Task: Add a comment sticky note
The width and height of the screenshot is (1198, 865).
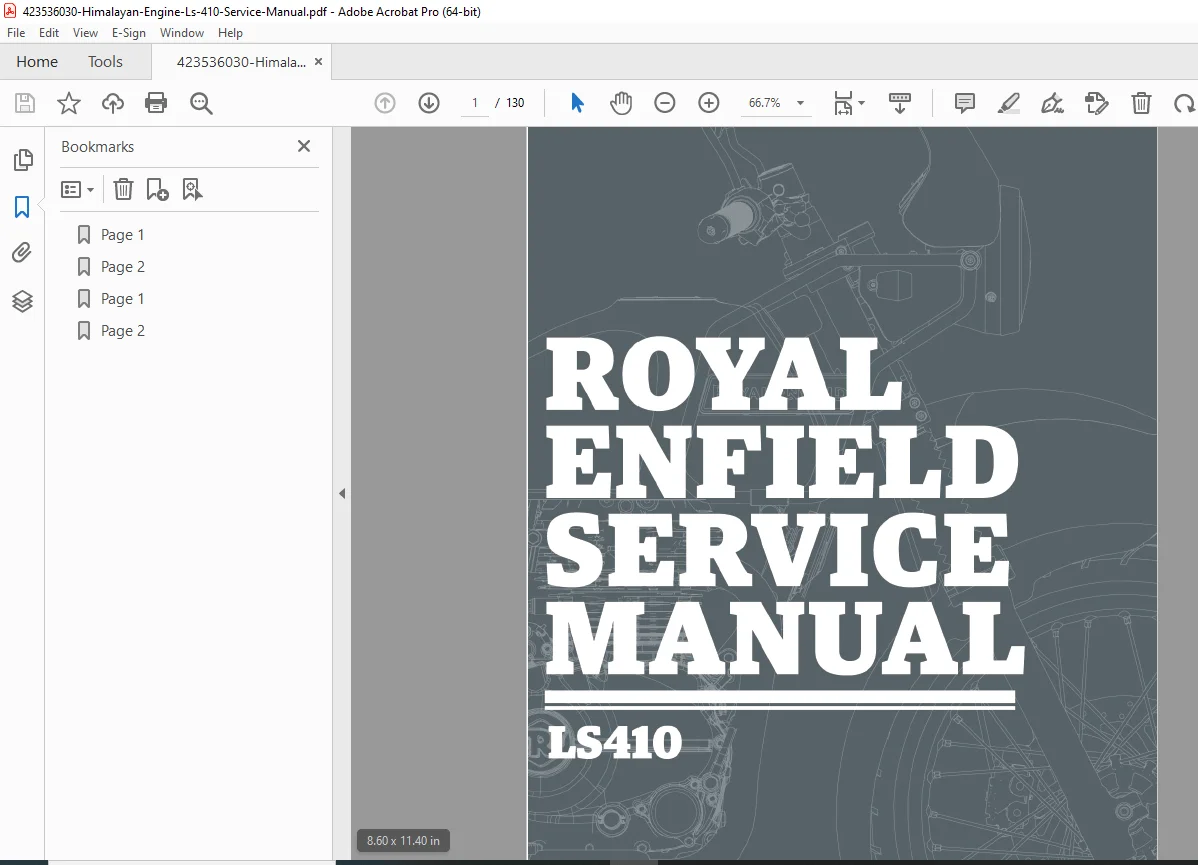Action: coord(965,103)
